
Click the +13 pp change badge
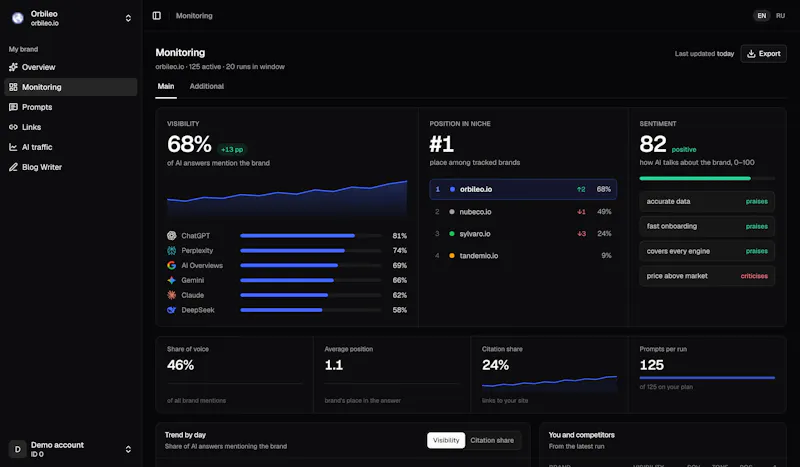point(232,150)
